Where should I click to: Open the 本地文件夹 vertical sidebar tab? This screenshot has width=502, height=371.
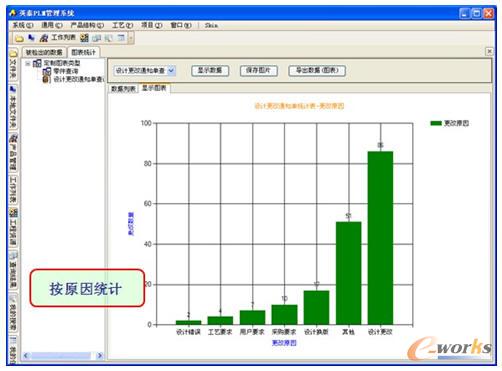[x=12, y=107]
